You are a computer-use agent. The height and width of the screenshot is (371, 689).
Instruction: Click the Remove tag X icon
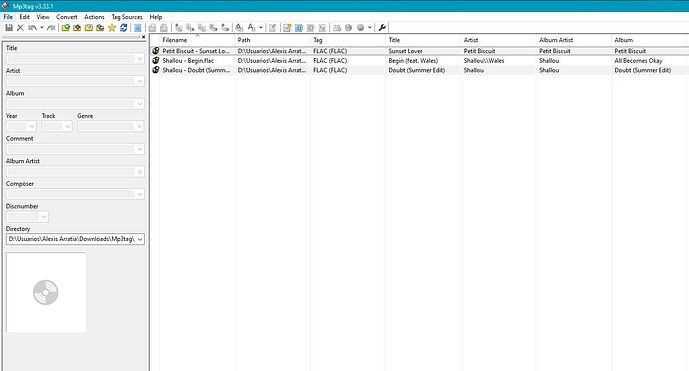pyautogui.click(x=20, y=28)
